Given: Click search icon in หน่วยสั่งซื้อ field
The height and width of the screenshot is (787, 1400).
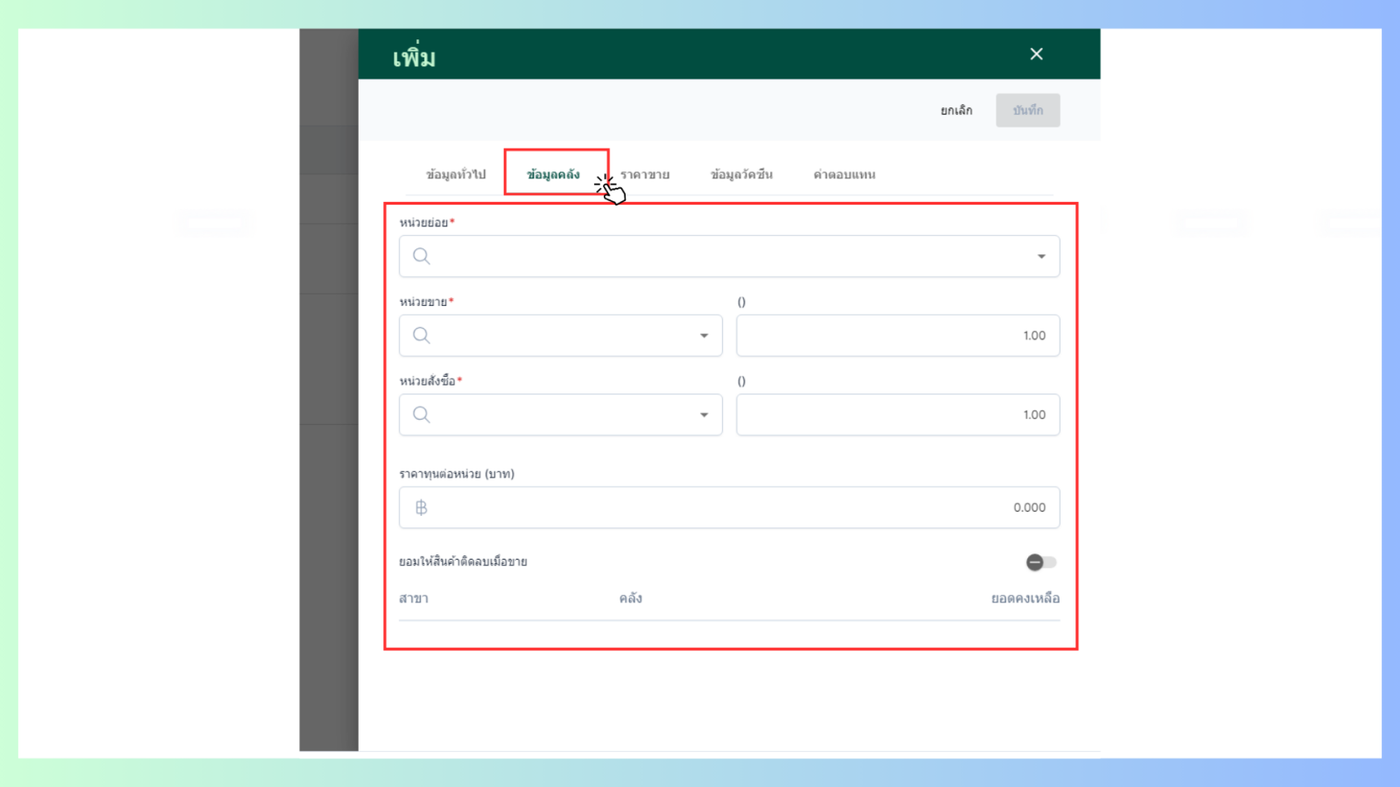Looking at the screenshot, I should click(421, 414).
